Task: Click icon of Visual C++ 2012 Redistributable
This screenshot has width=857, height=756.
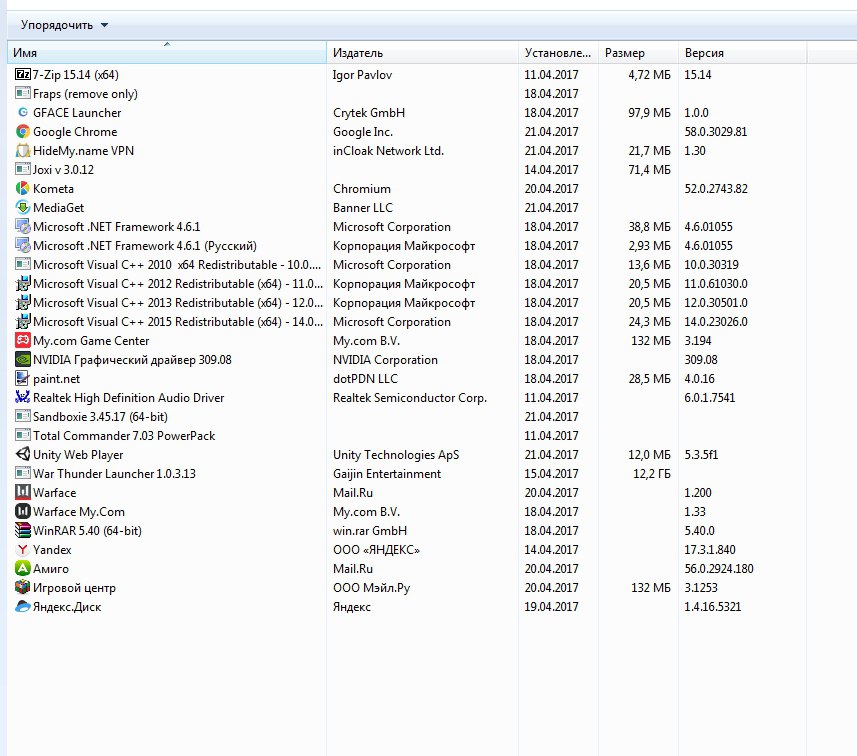Action: [22, 284]
